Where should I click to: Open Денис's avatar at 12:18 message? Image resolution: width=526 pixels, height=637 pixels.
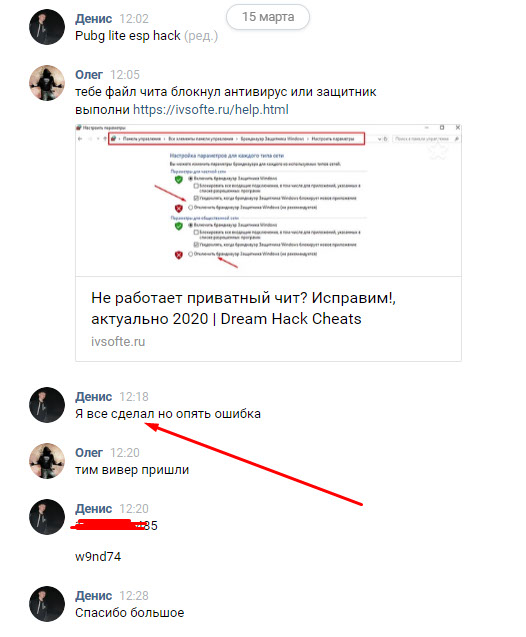[47, 405]
